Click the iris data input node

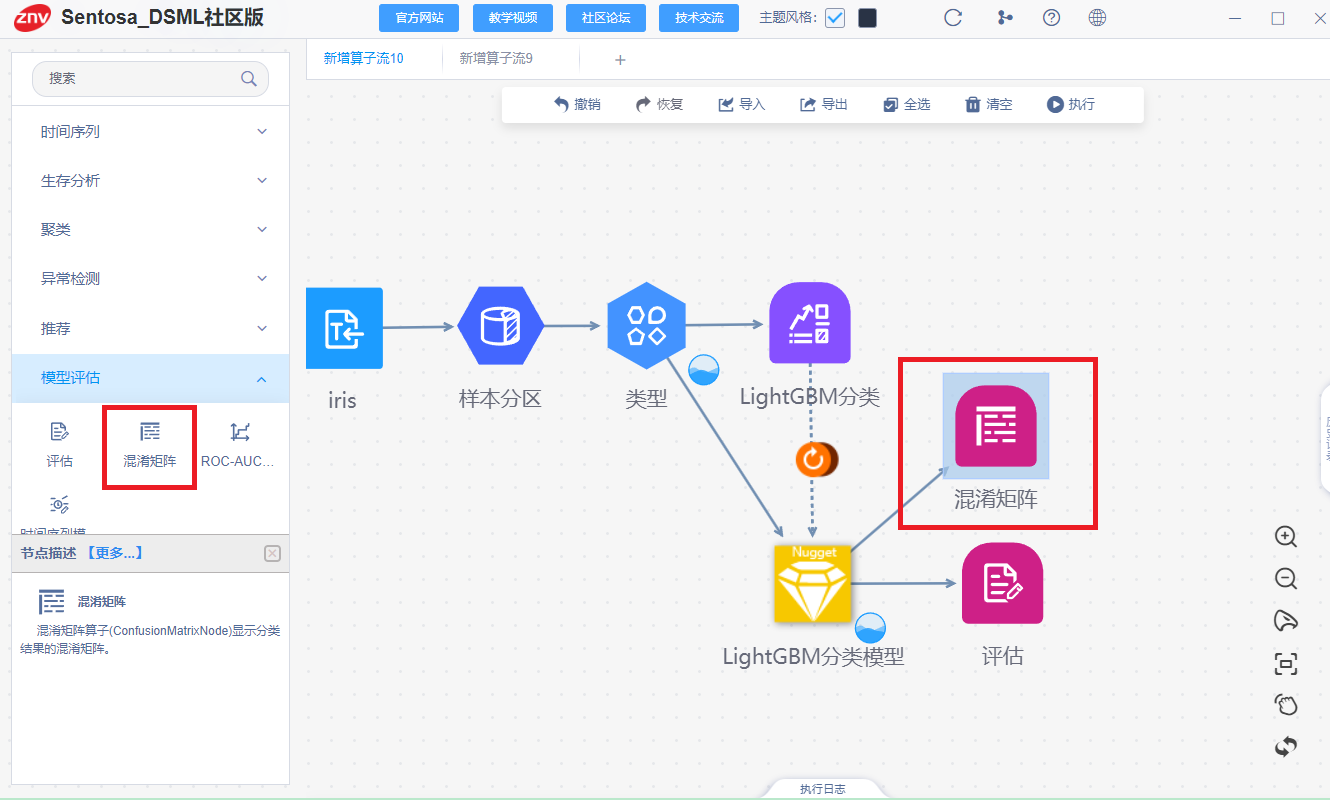[344, 327]
